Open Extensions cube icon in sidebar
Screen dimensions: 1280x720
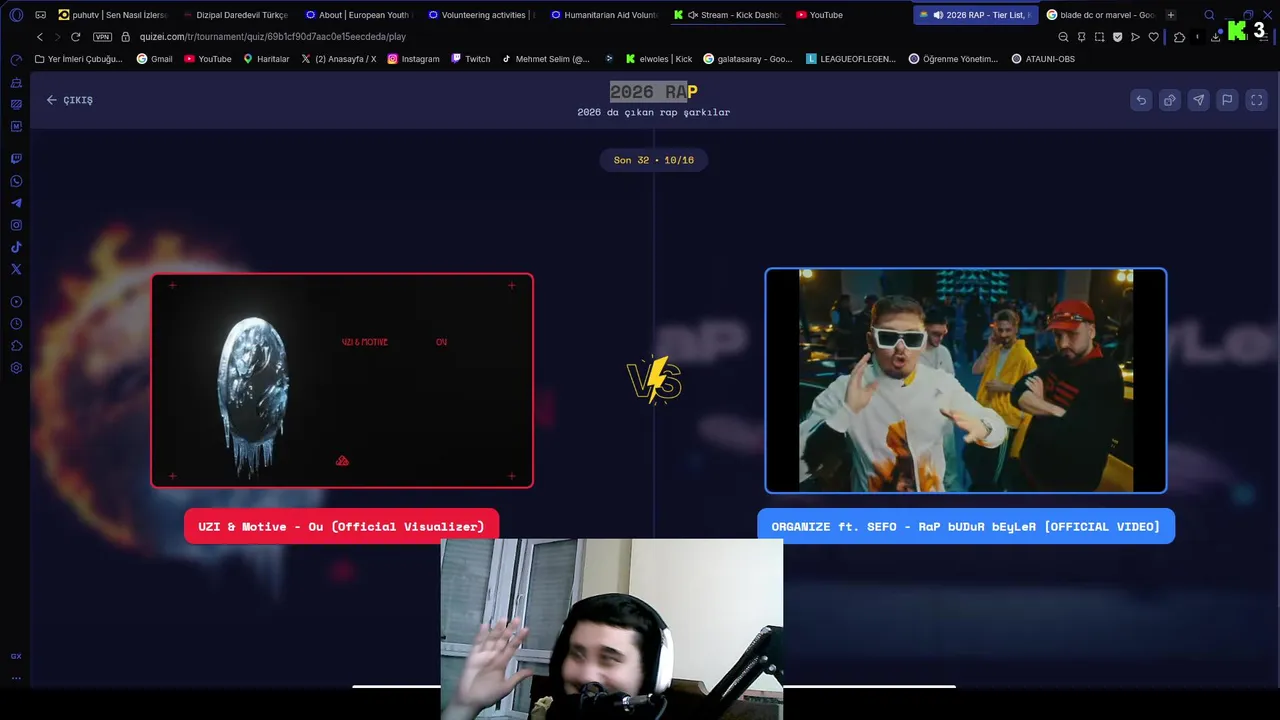[16, 346]
